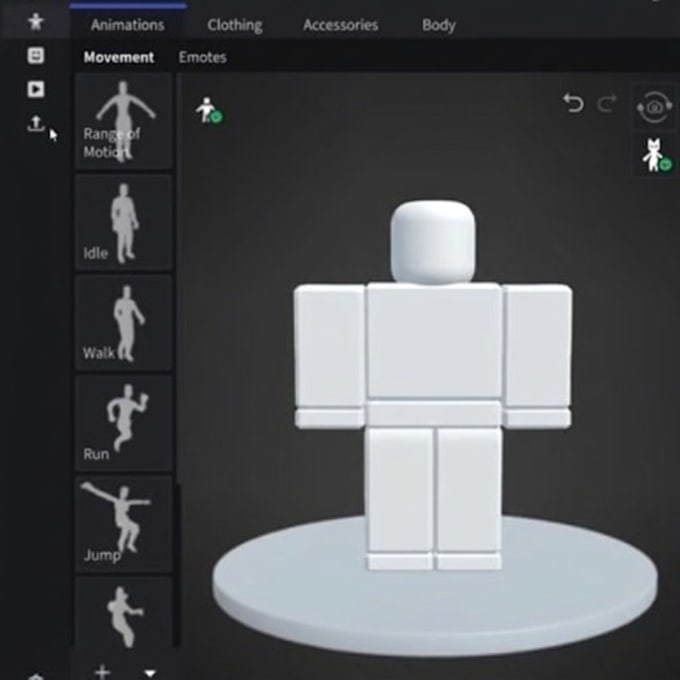
Task: Click the rotate camera icon
Action: point(654,107)
